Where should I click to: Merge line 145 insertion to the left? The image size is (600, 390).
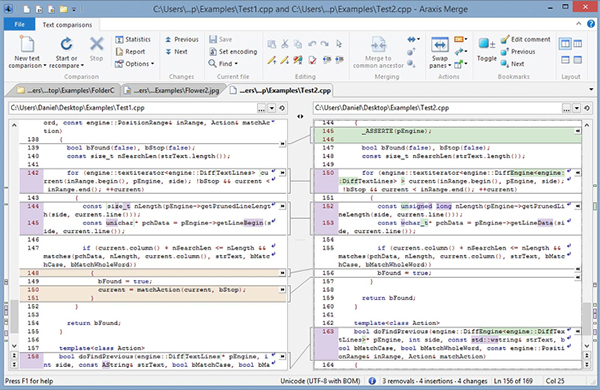click(577, 131)
